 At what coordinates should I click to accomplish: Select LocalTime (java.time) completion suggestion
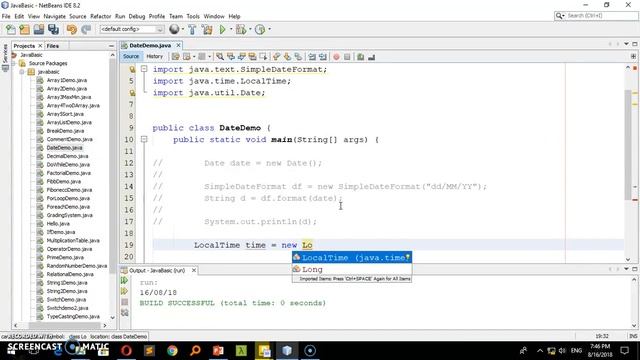[x=352, y=257]
